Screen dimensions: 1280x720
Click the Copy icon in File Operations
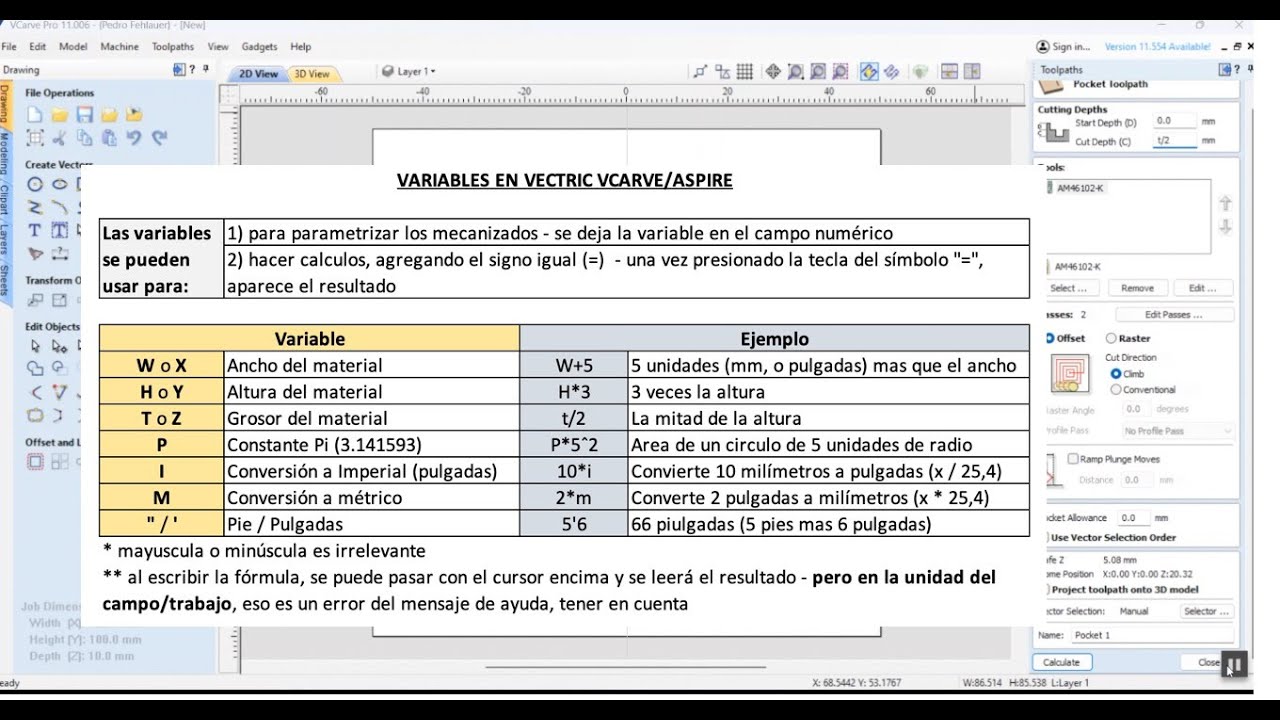(84, 138)
